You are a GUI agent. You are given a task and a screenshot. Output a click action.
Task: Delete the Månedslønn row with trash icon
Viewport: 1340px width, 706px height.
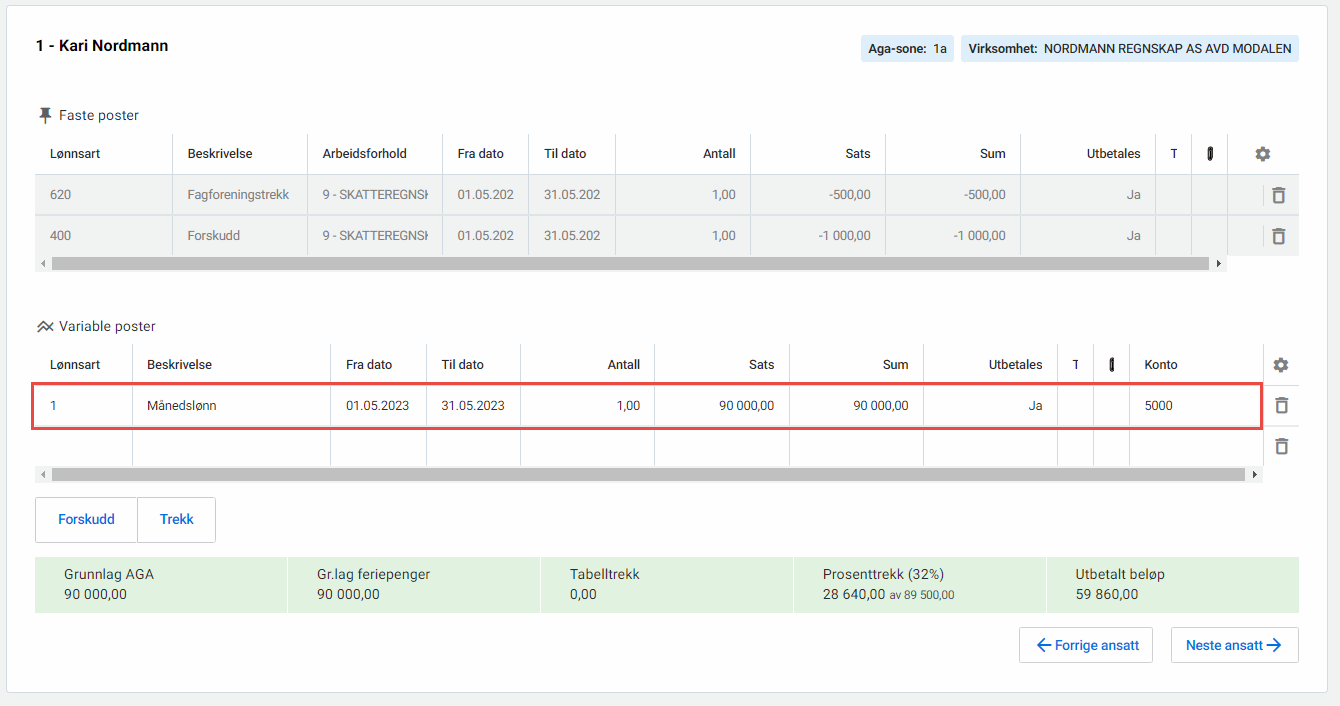tap(1281, 405)
